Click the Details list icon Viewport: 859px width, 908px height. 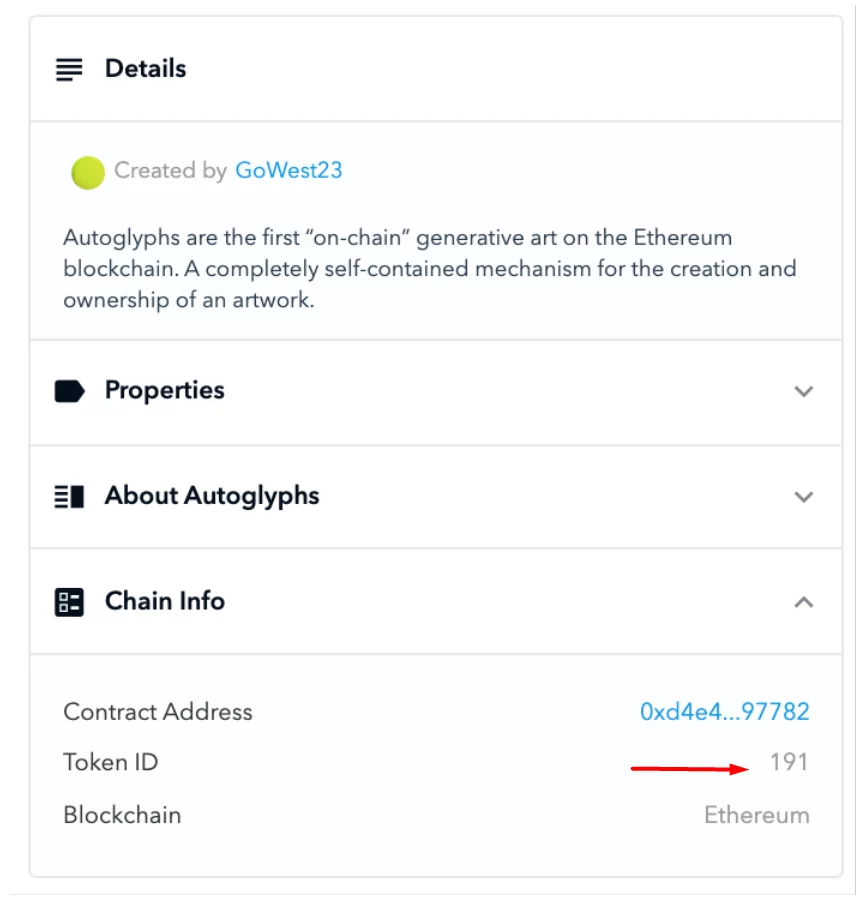[69, 69]
